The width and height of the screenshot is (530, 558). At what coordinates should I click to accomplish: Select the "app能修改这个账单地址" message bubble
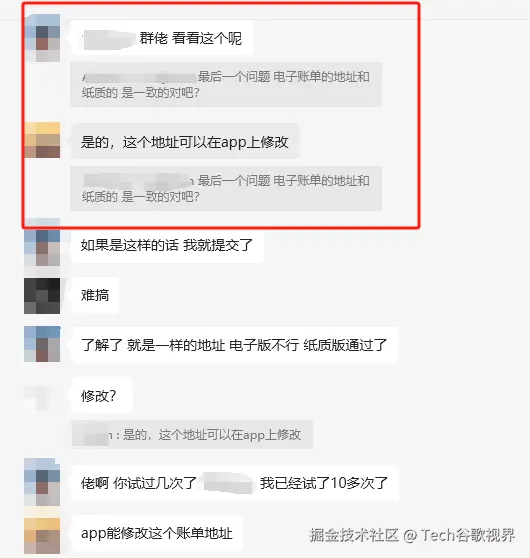coord(157,533)
